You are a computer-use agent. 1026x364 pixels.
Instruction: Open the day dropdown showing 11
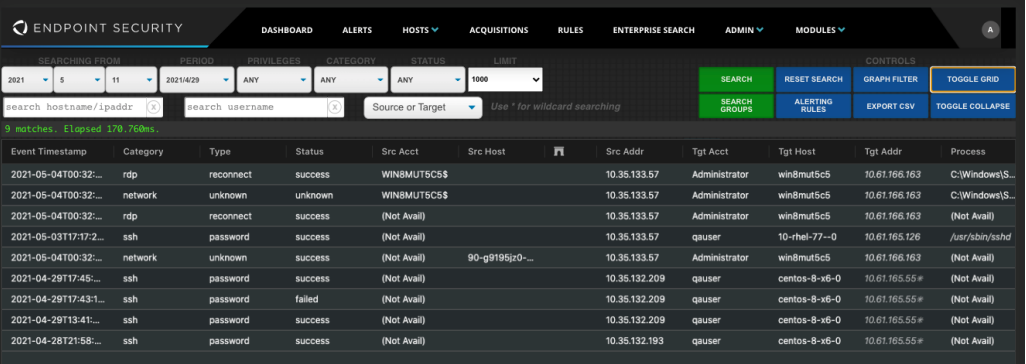click(131, 80)
